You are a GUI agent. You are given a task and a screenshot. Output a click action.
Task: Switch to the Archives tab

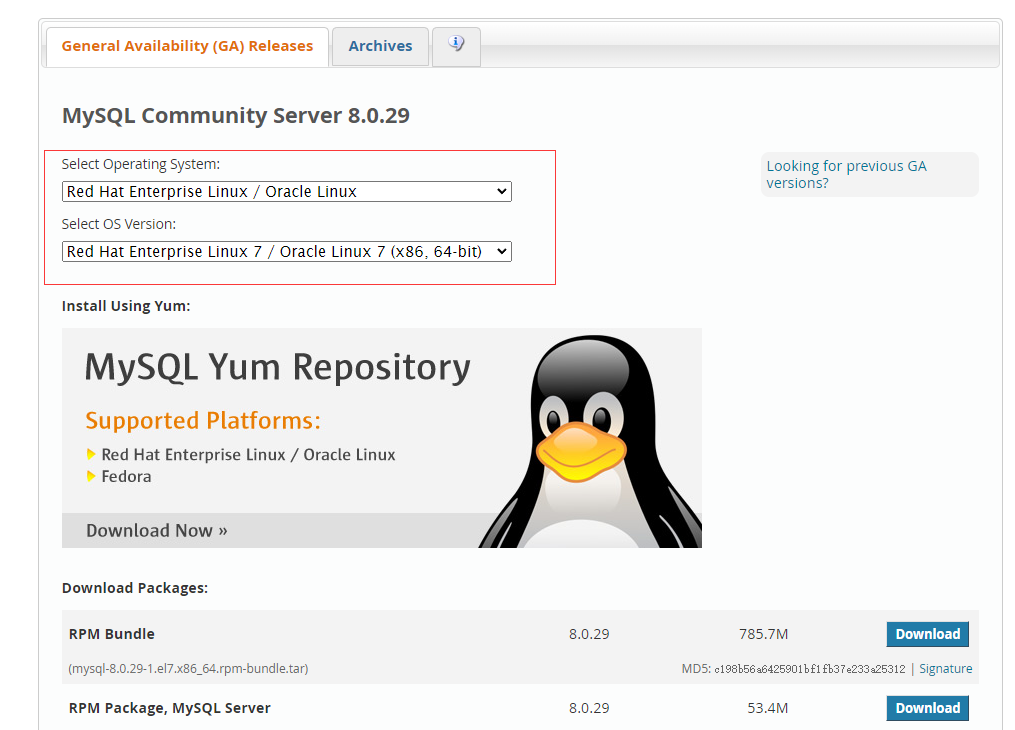pyautogui.click(x=380, y=47)
